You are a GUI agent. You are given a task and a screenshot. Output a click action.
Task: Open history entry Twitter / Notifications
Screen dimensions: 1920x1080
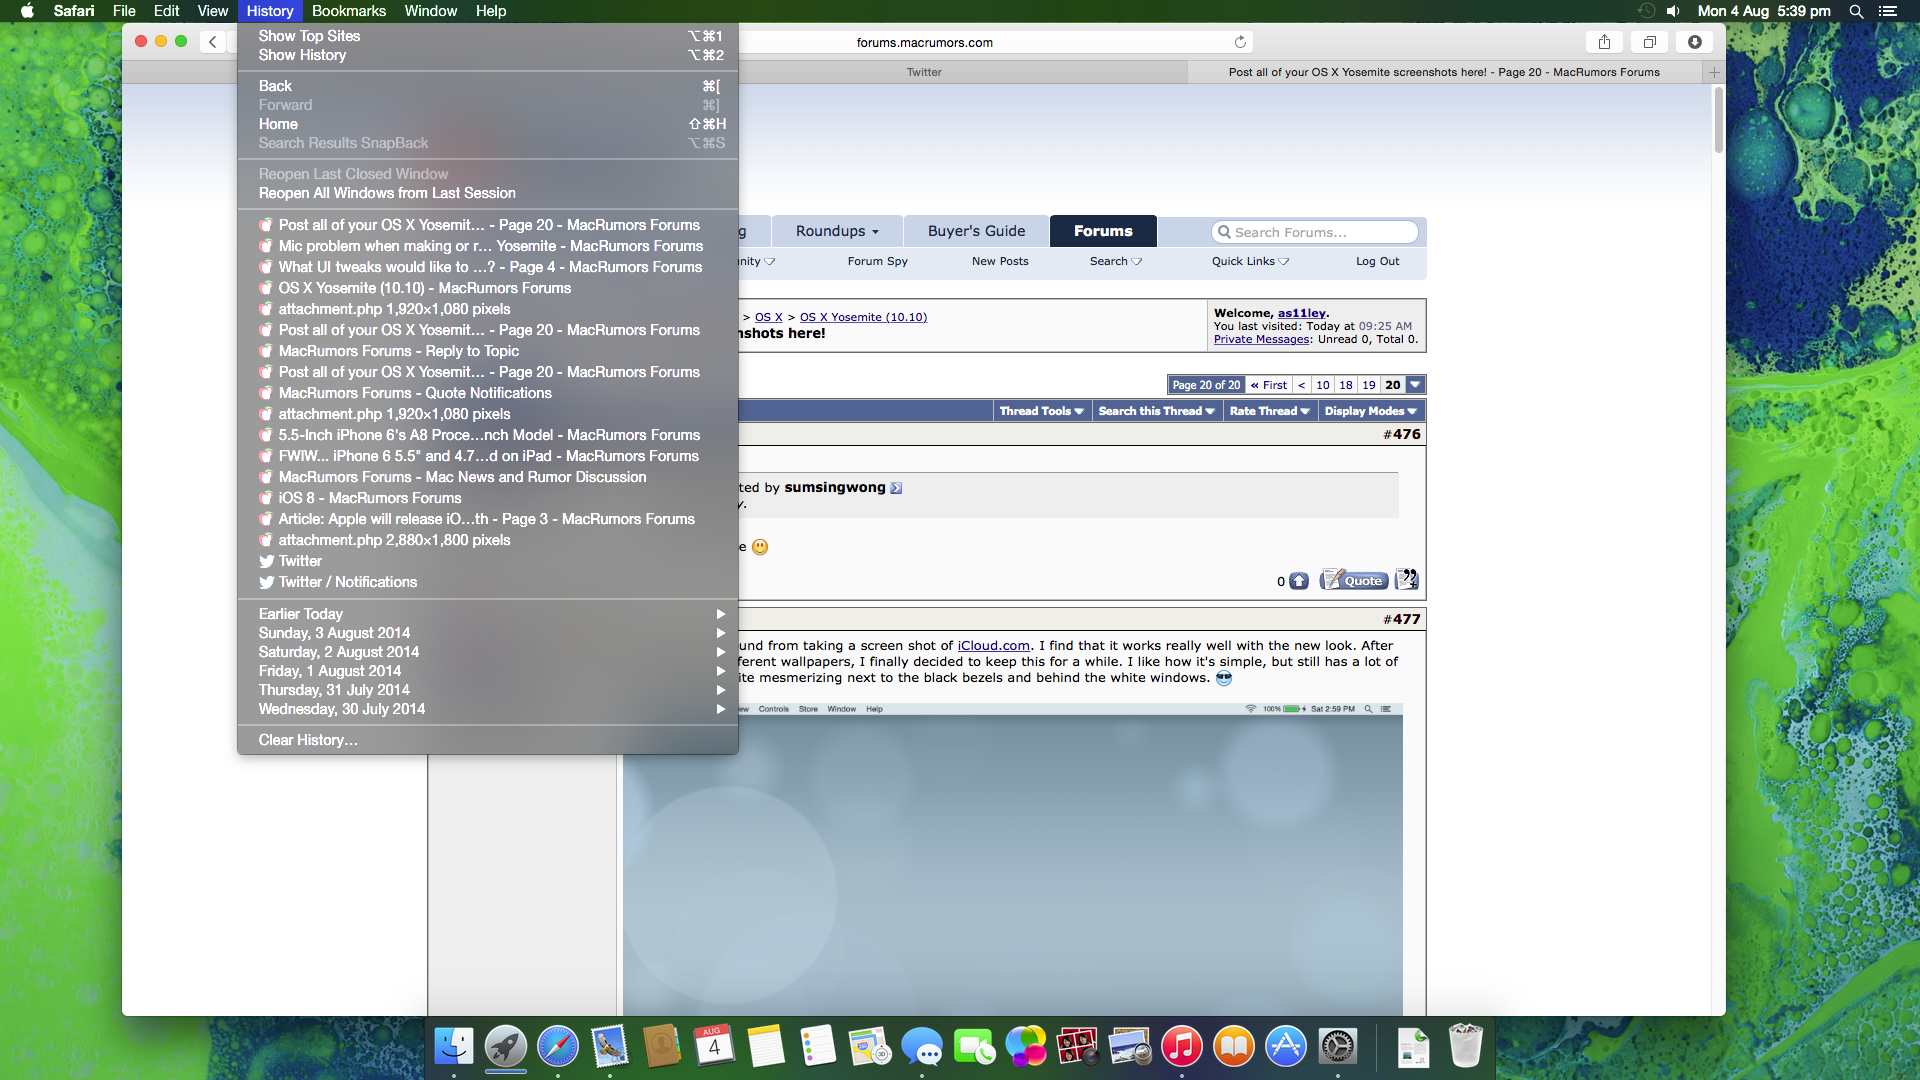[x=488, y=582]
